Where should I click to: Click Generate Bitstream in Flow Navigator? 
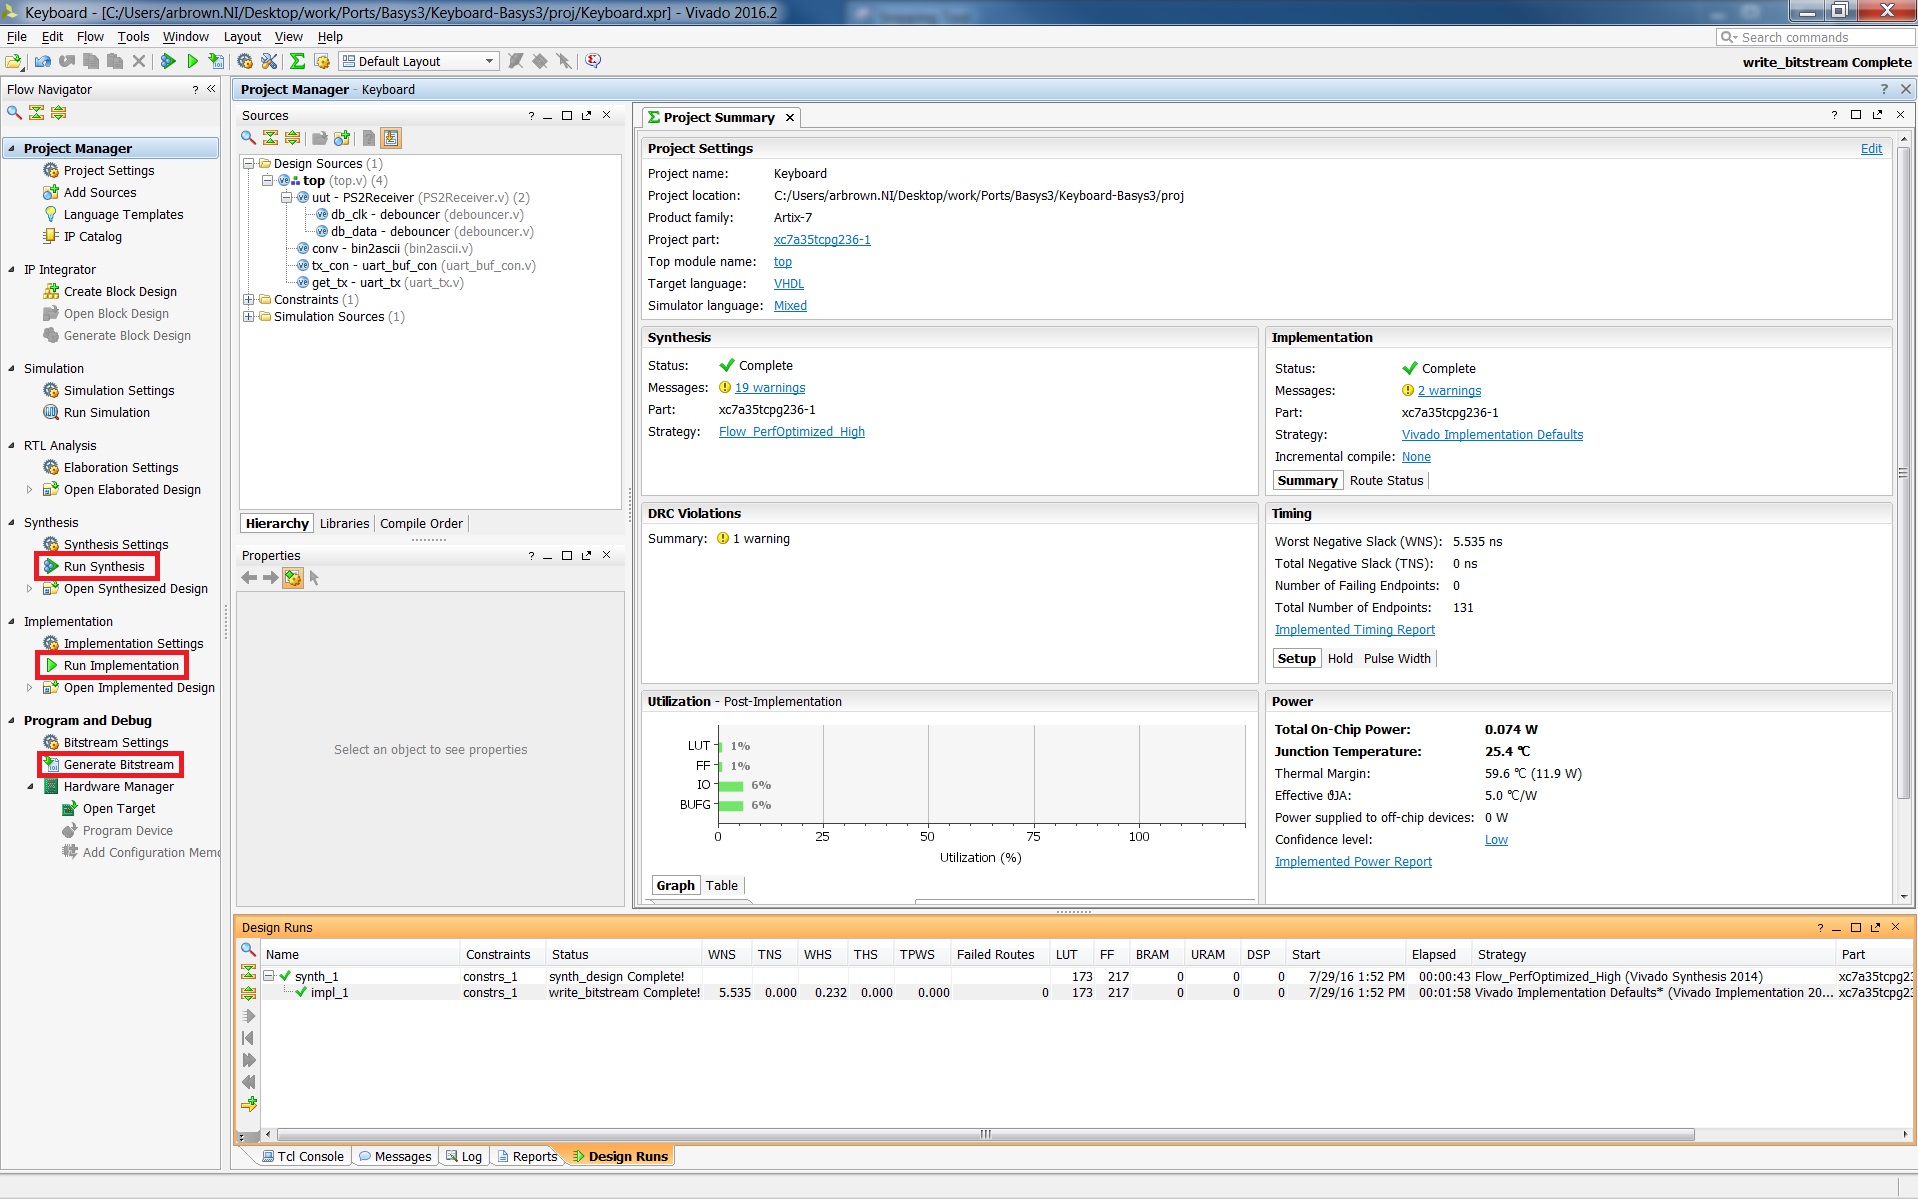(119, 765)
